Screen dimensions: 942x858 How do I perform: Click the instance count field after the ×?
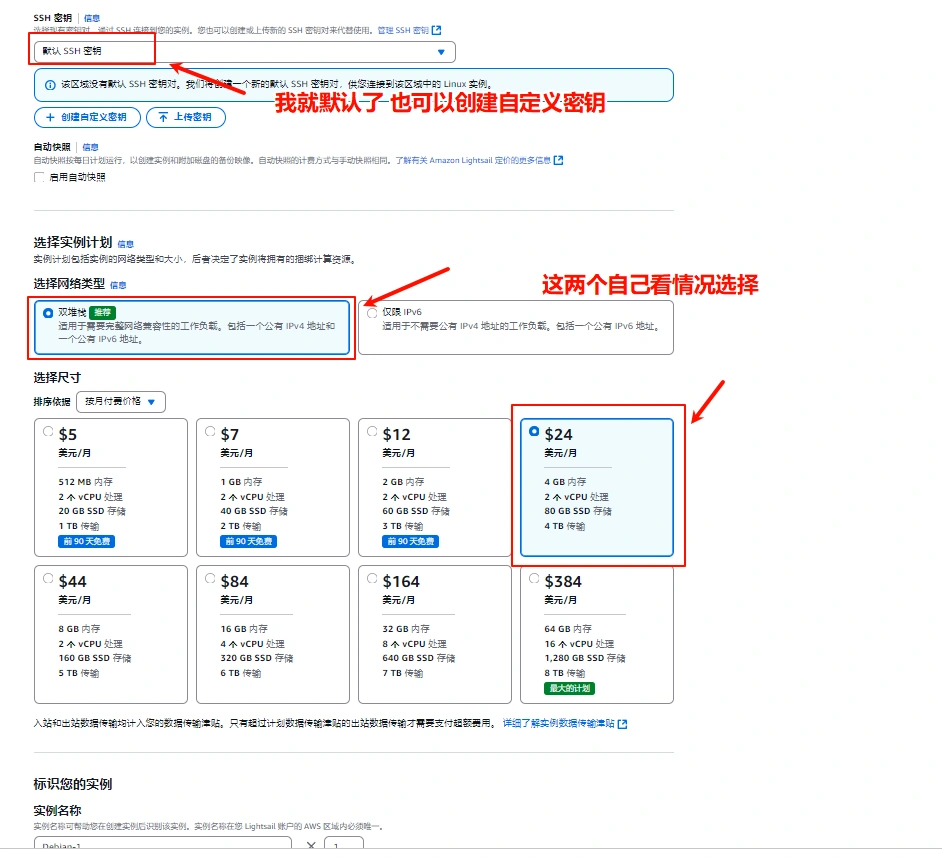point(343,845)
